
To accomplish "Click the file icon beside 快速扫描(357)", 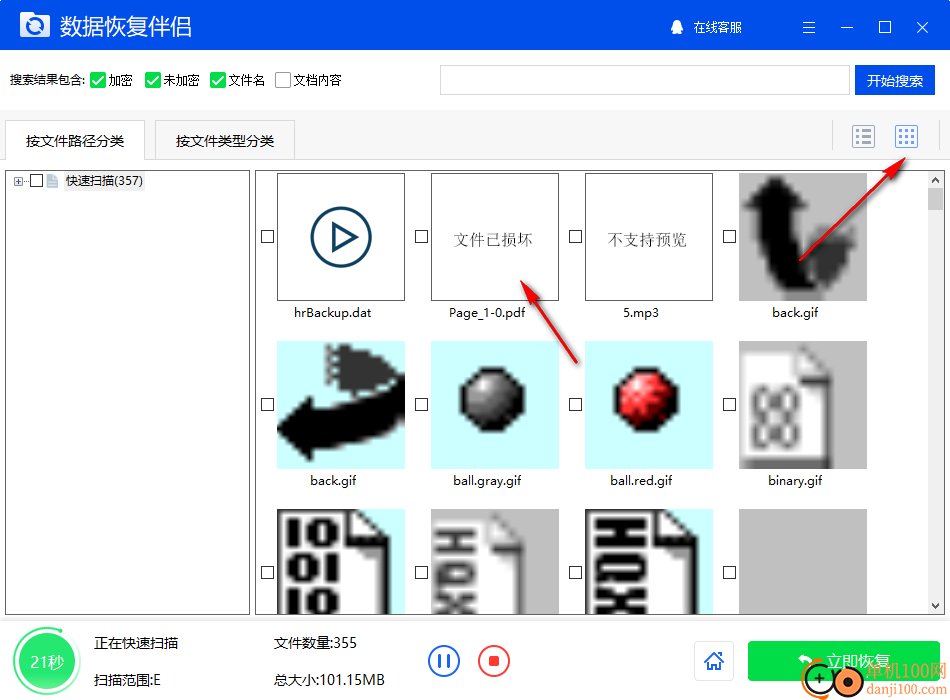I will point(53,181).
